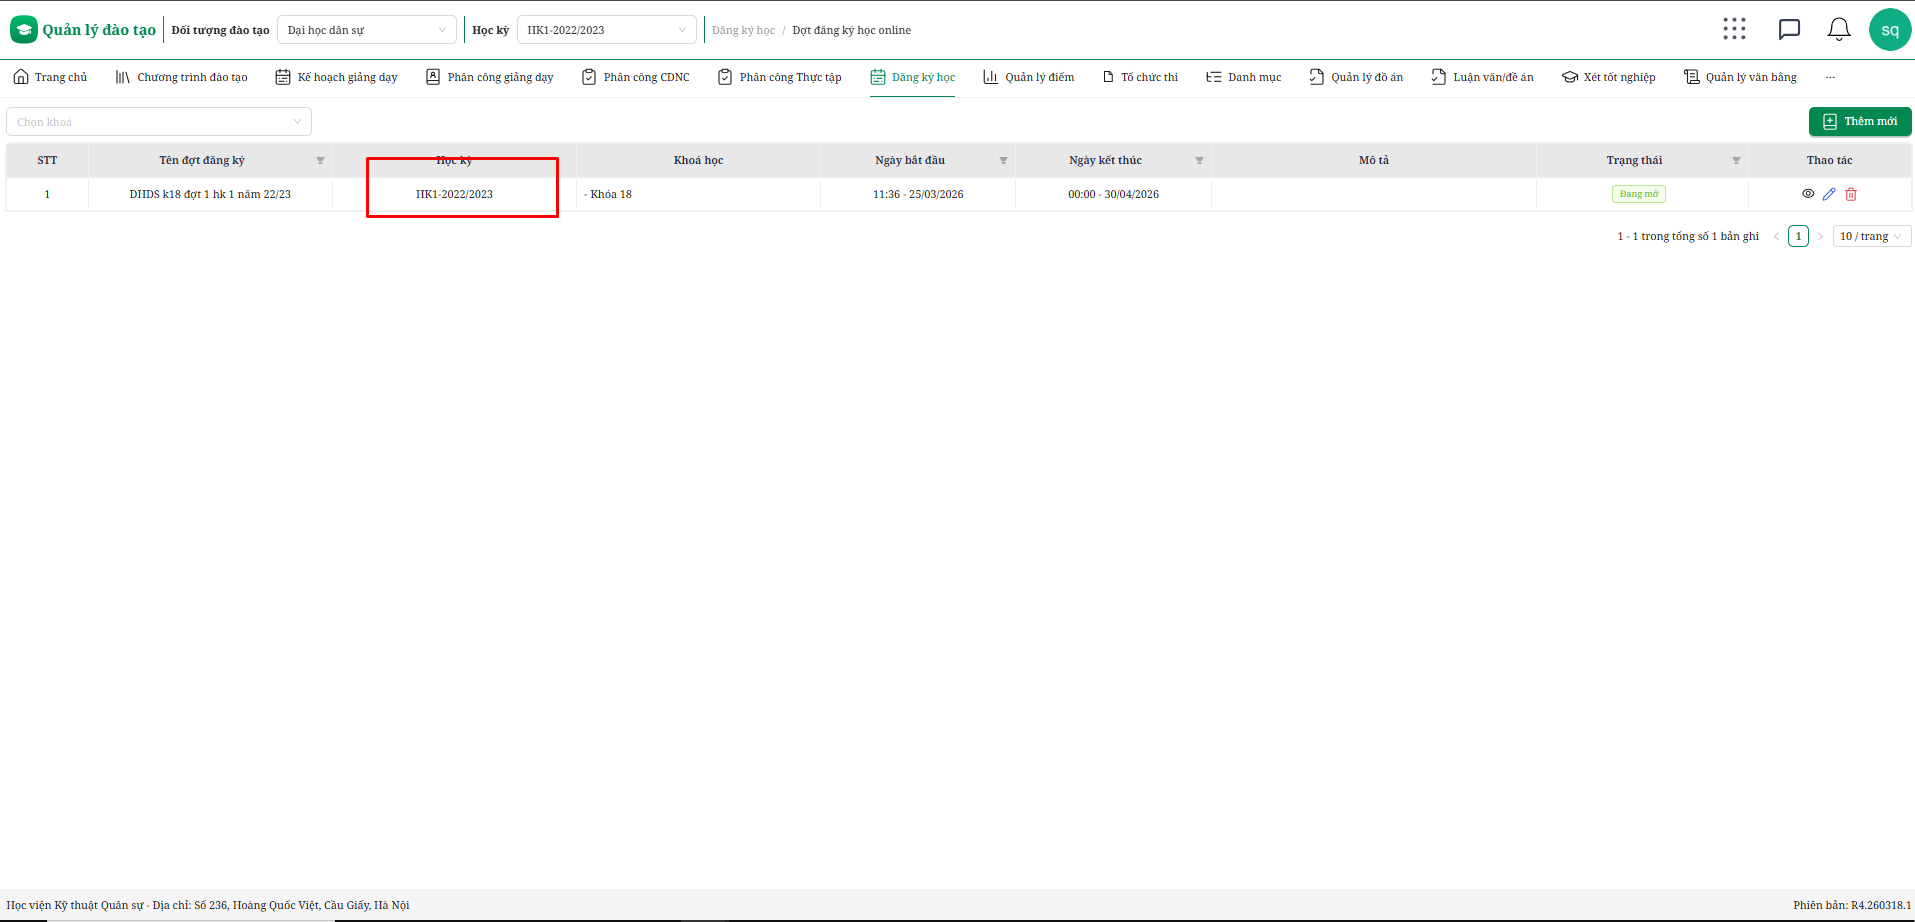The height and width of the screenshot is (922, 1915).
Task: Open filter on Trạng thái column
Action: point(1736,161)
